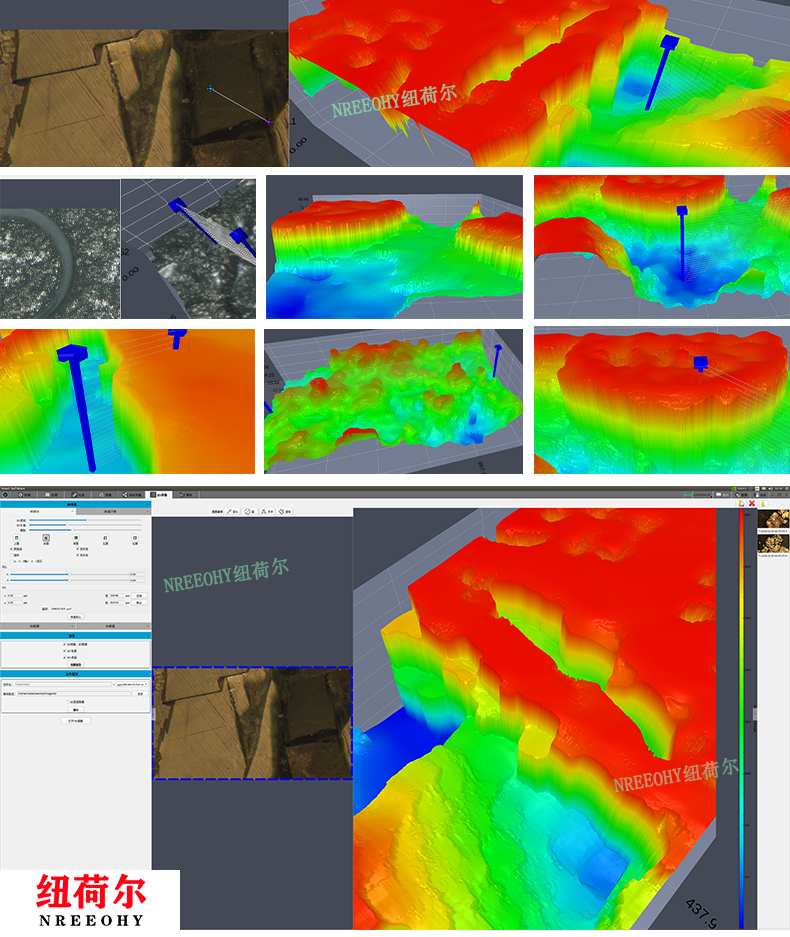Viewport: 790px width, 937px height.
Task: Open the lower left grey dropdown bar
Action: (x=38, y=626)
